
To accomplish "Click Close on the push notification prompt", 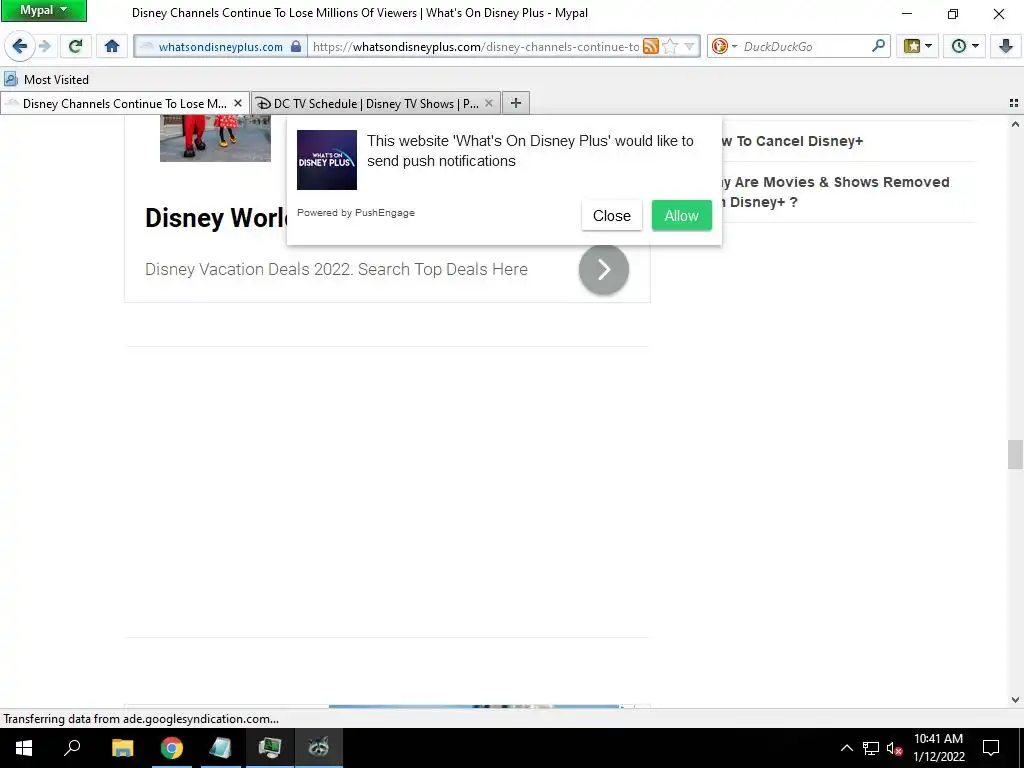I will click(612, 216).
